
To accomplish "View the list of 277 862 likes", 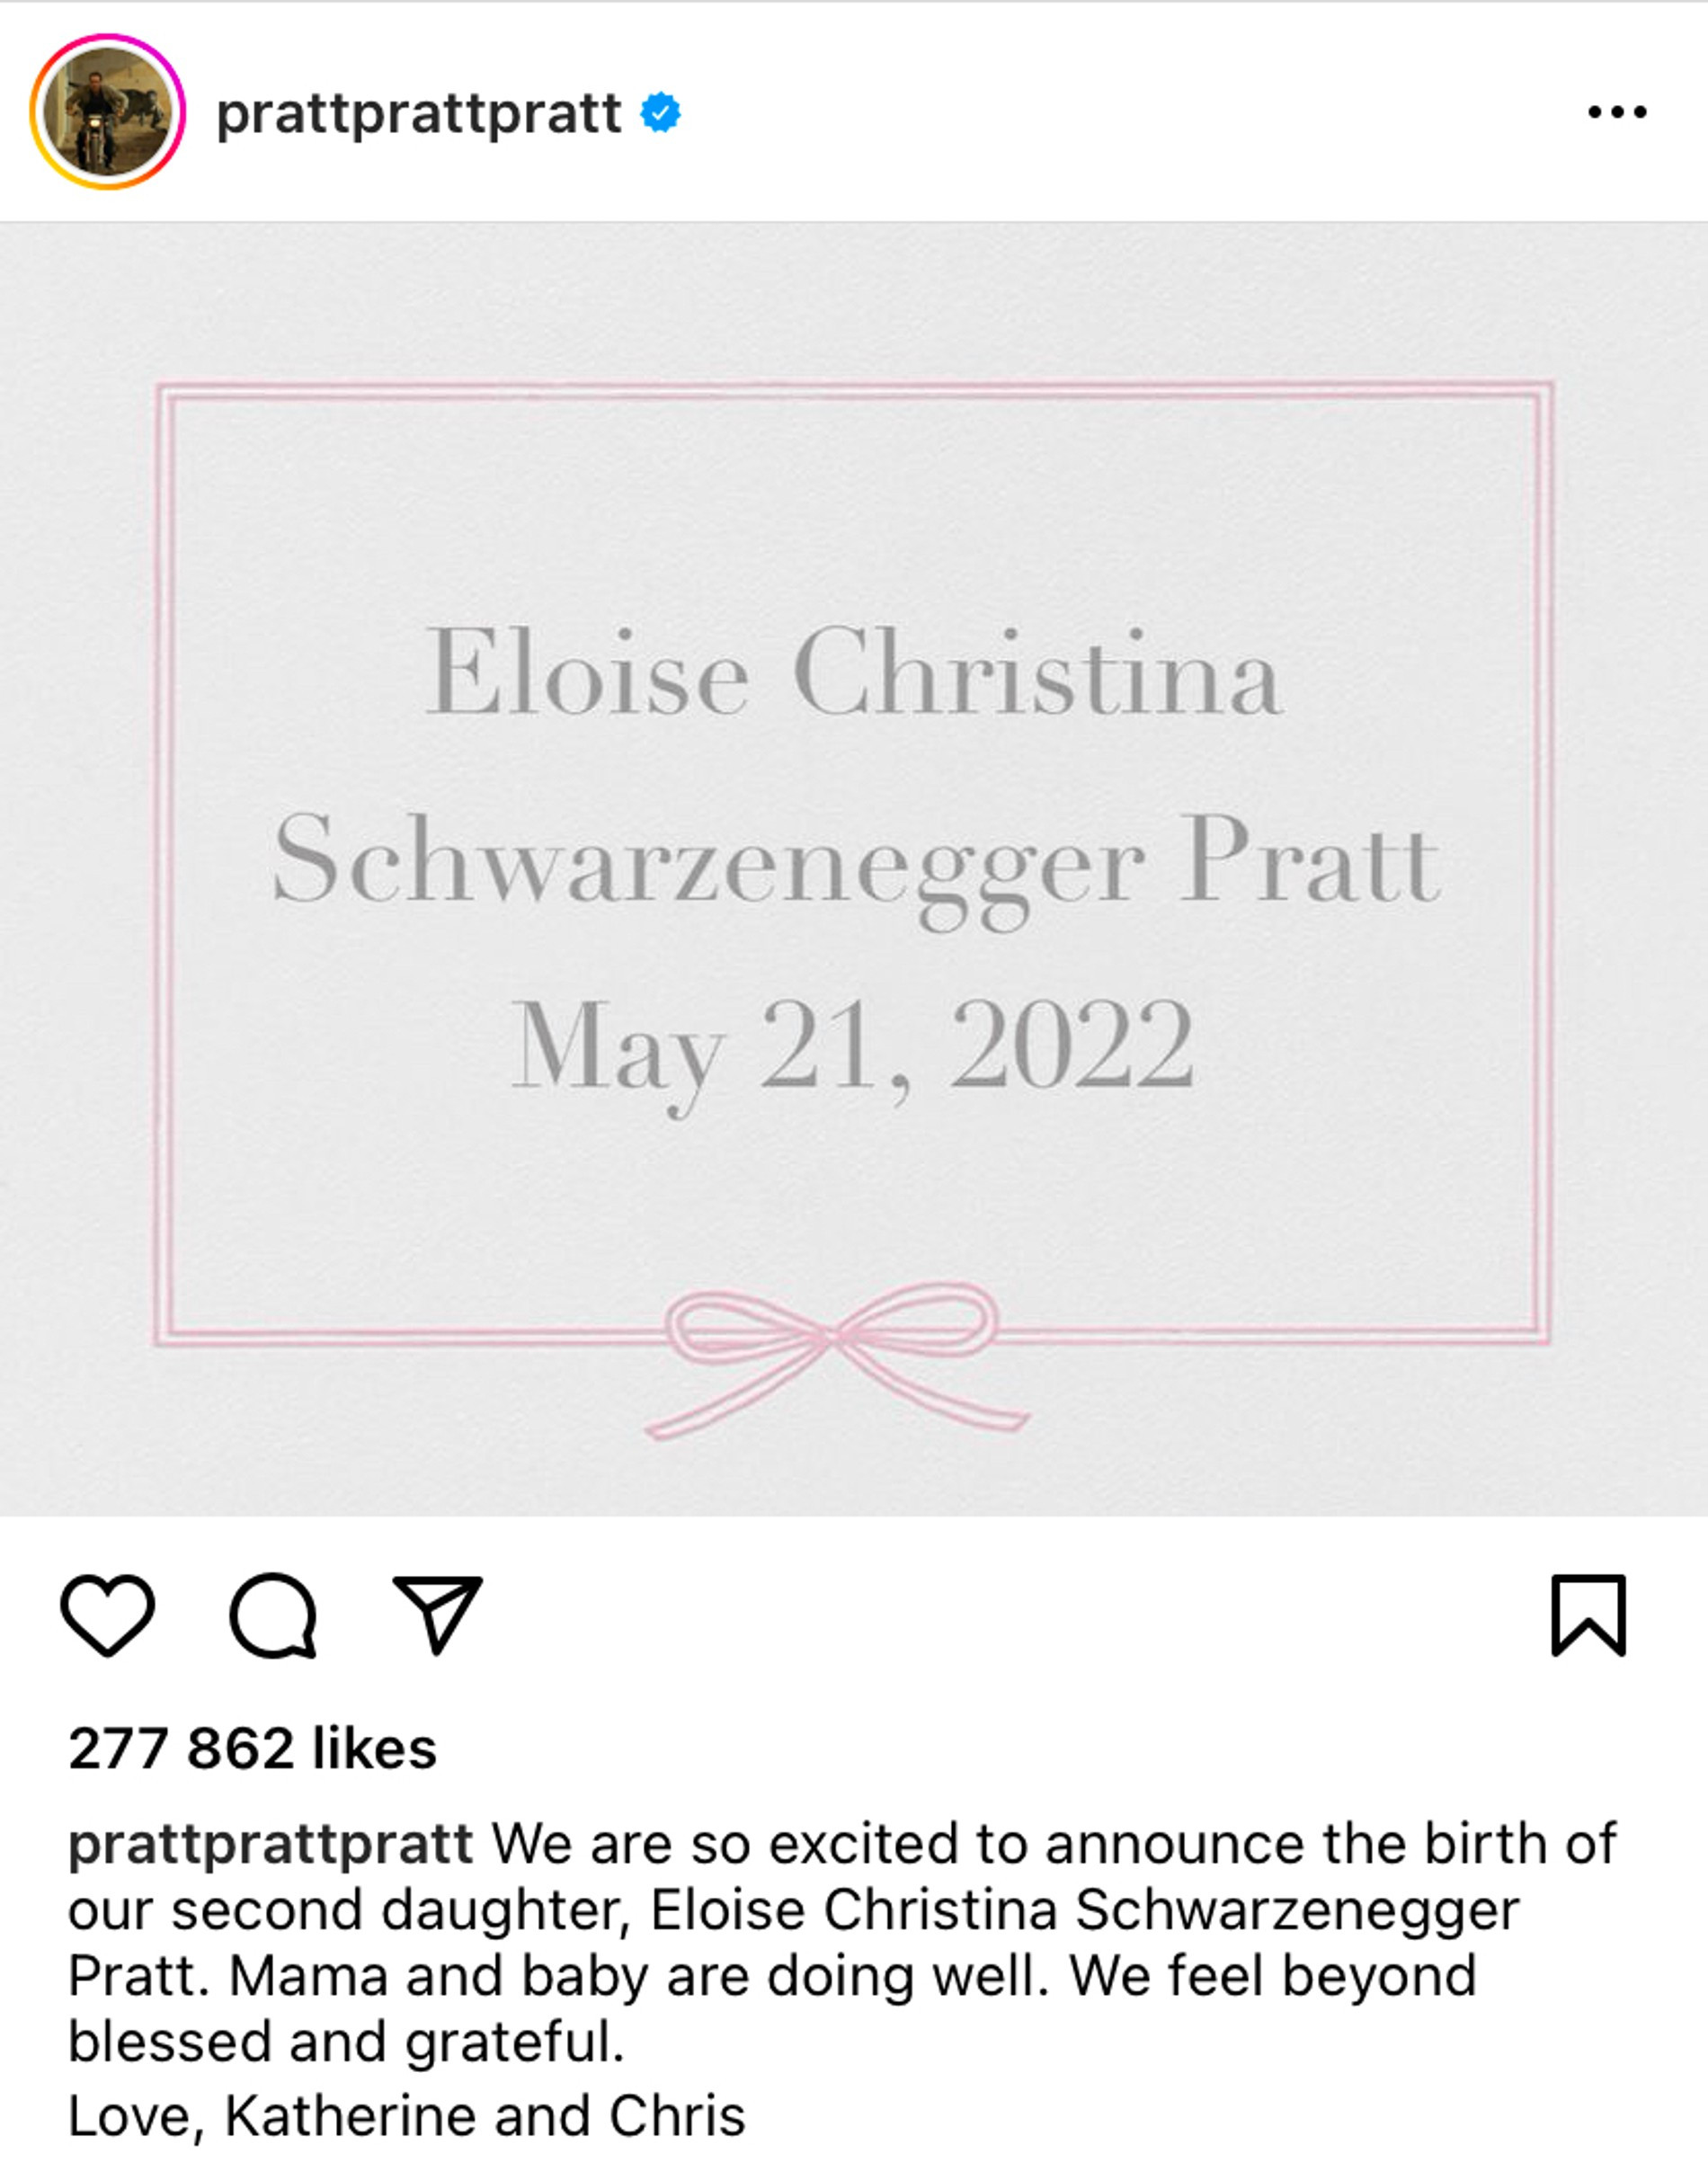I will 253,1748.
